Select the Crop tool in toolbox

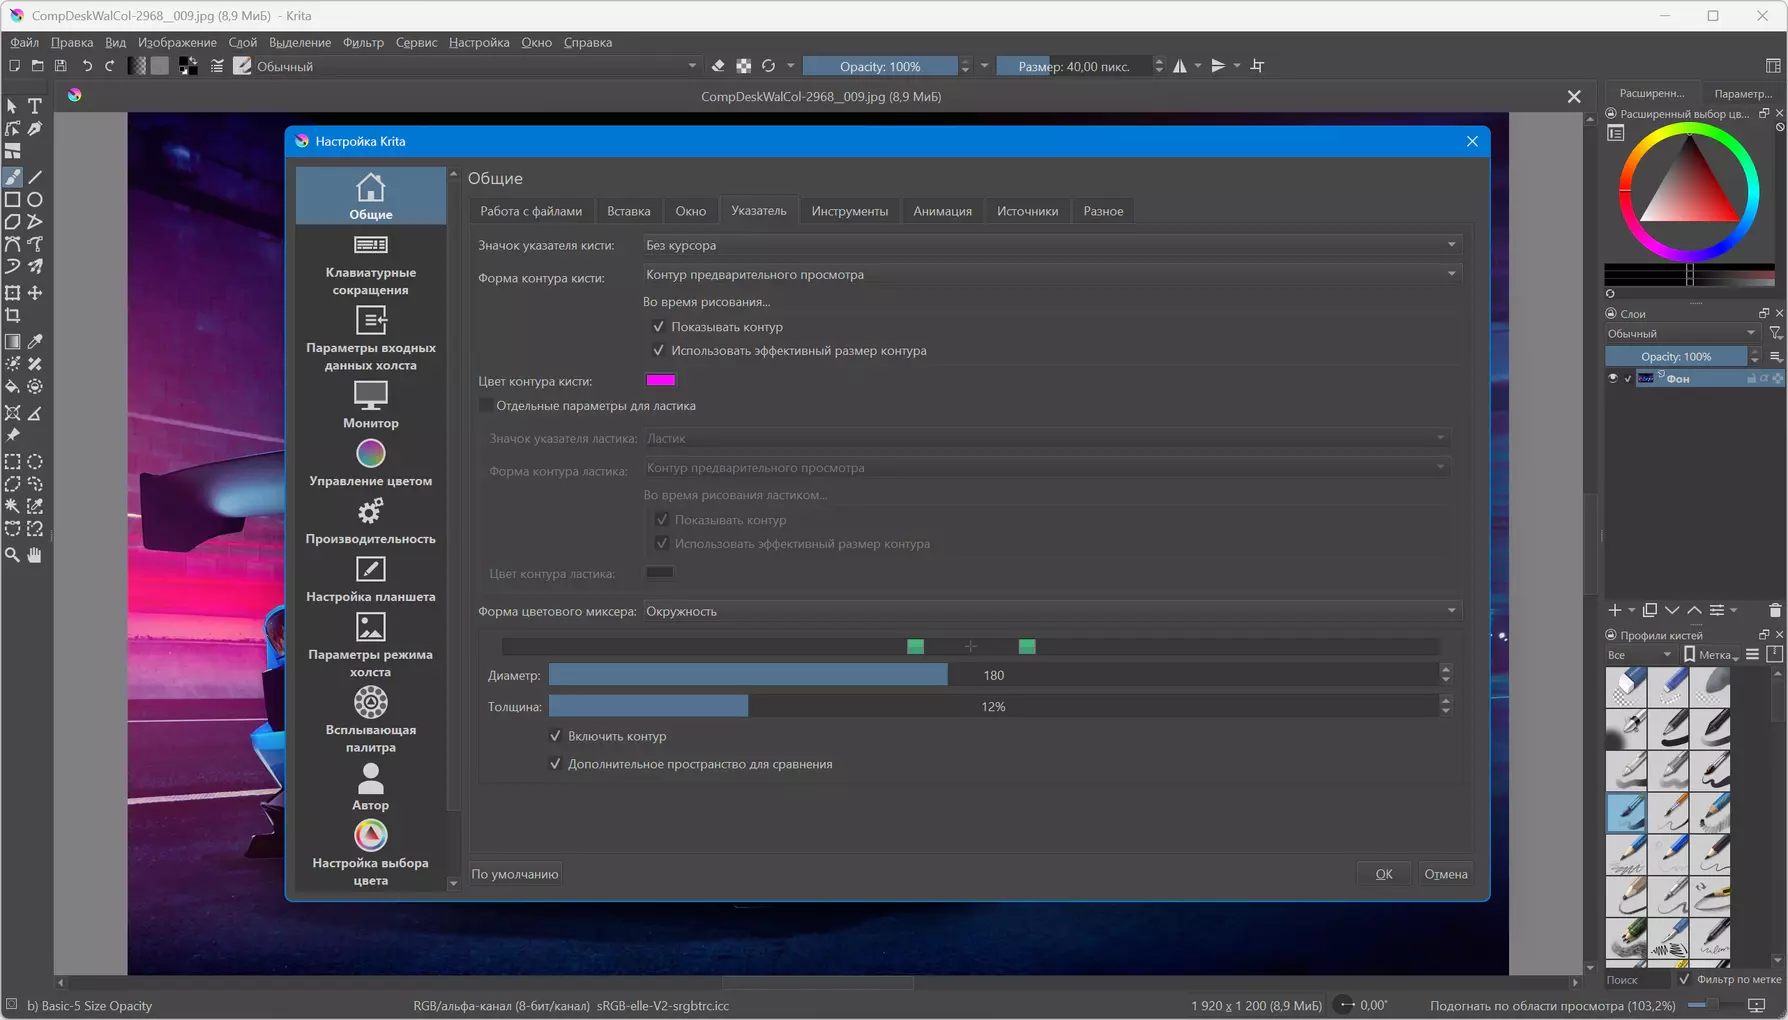pyautogui.click(x=13, y=316)
